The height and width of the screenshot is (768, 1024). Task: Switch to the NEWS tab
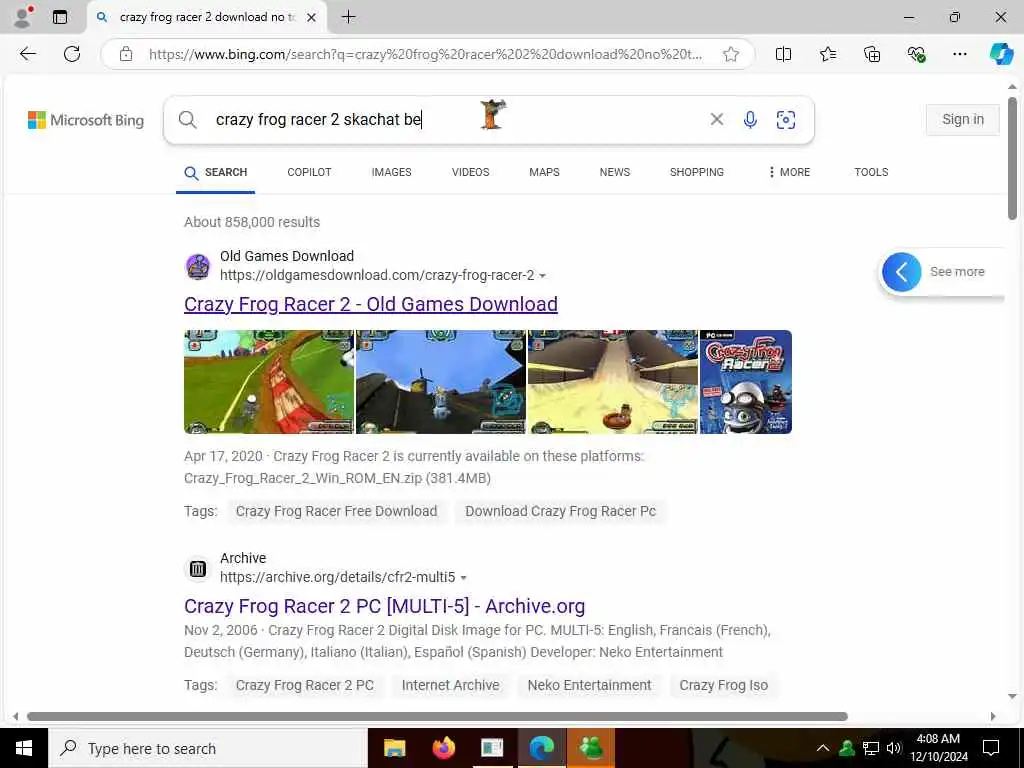point(615,172)
